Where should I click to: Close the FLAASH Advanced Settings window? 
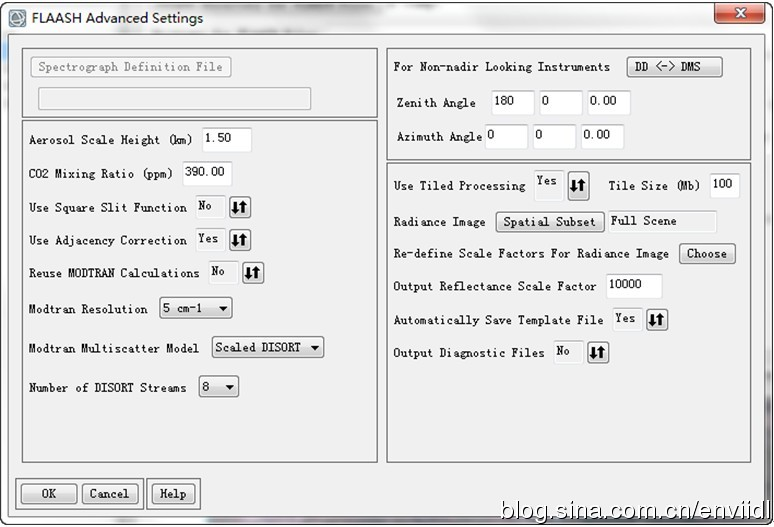coord(739,13)
